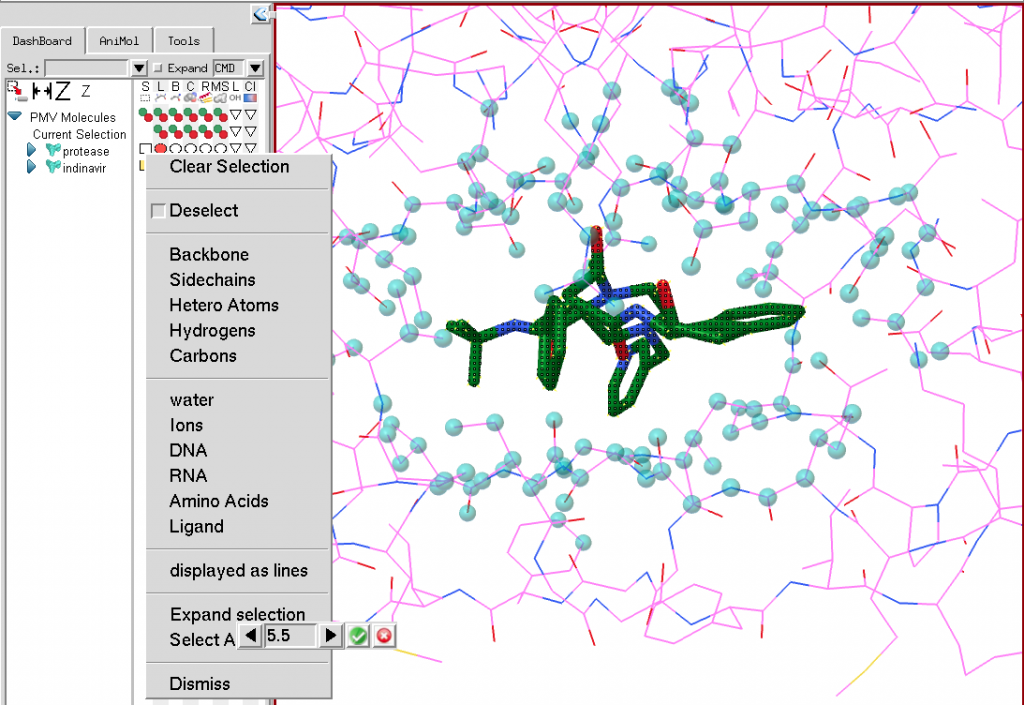Cancel distance with the red X icon
1024x705 pixels.
384,635
